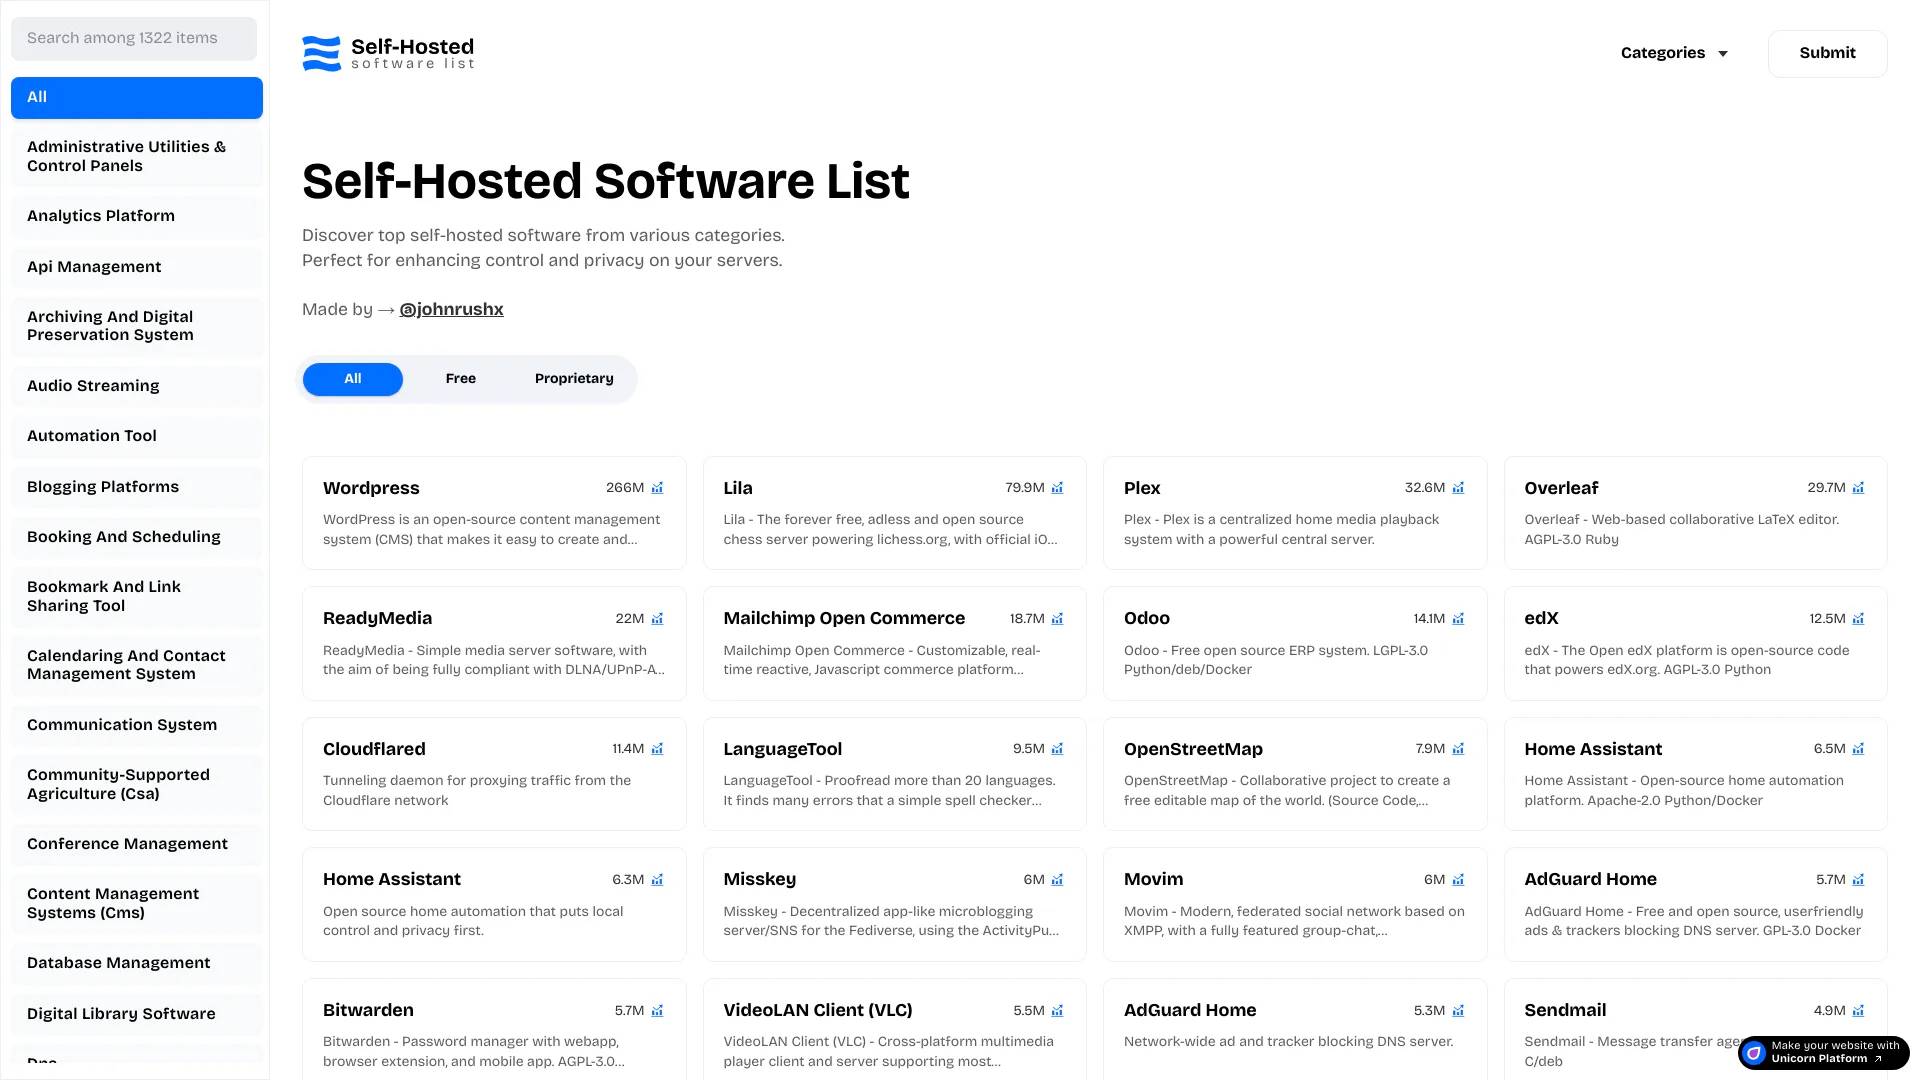This screenshot has width=1920, height=1080.
Task: Select the Free filter toggle
Action: click(460, 378)
